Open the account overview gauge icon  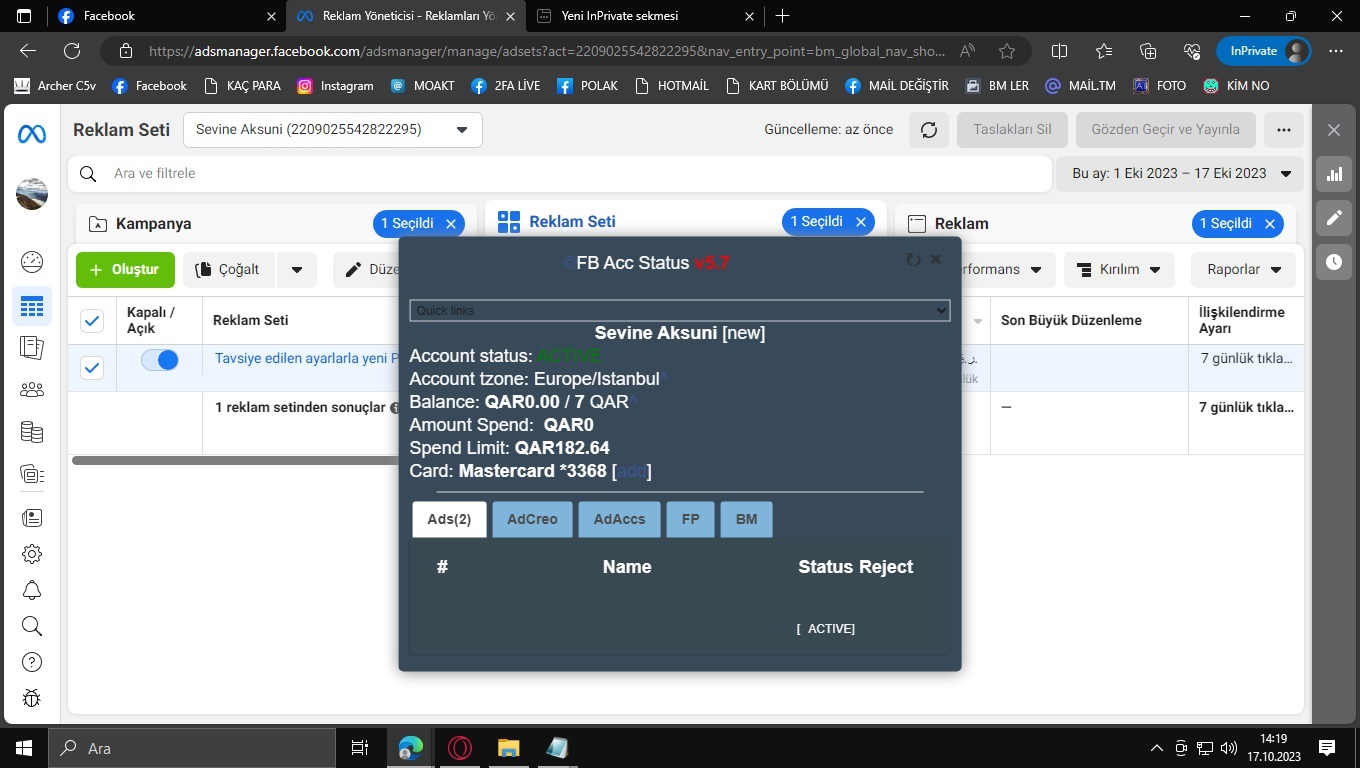pos(32,262)
